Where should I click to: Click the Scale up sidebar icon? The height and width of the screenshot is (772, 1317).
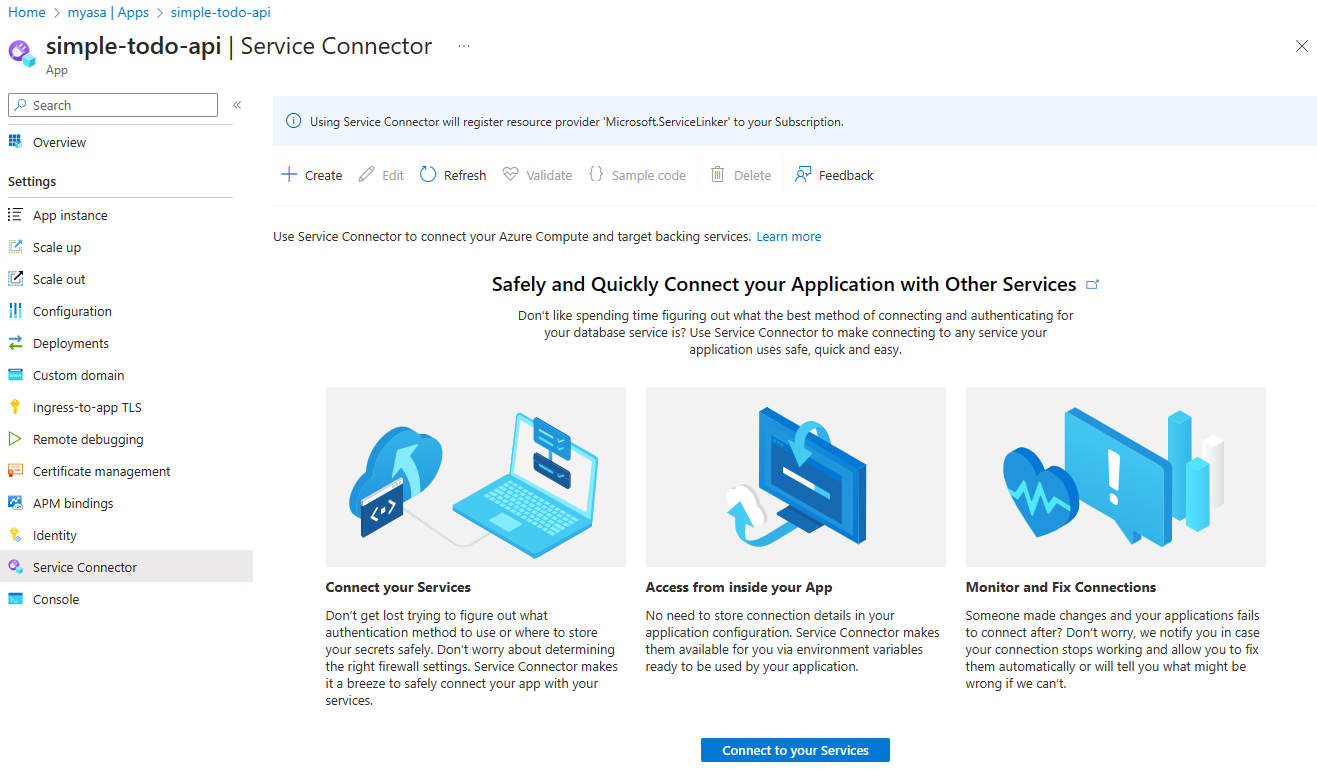(15, 247)
